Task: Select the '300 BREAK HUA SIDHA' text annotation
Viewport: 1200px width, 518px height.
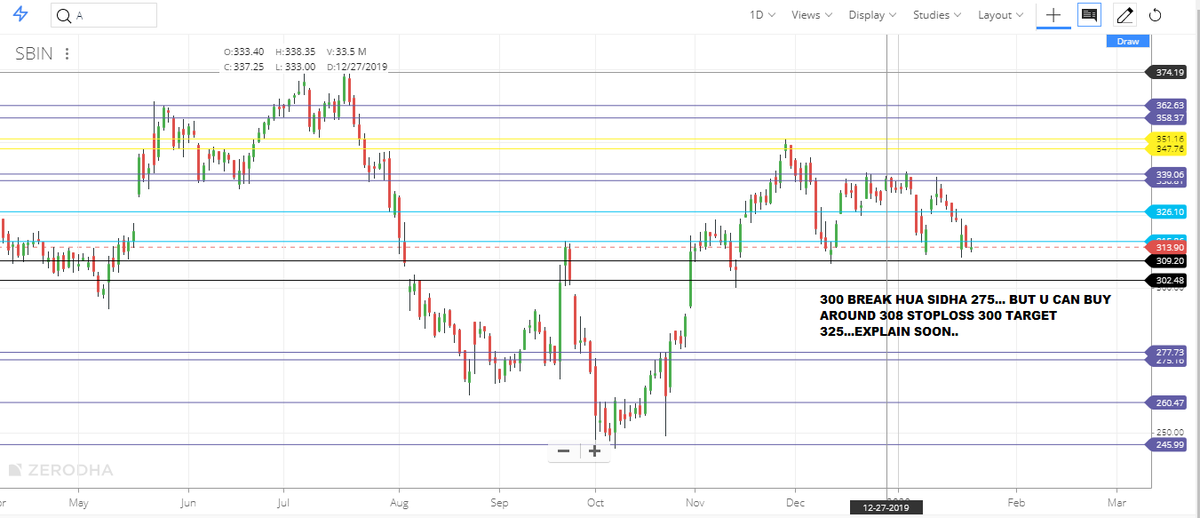Action: 964,315
